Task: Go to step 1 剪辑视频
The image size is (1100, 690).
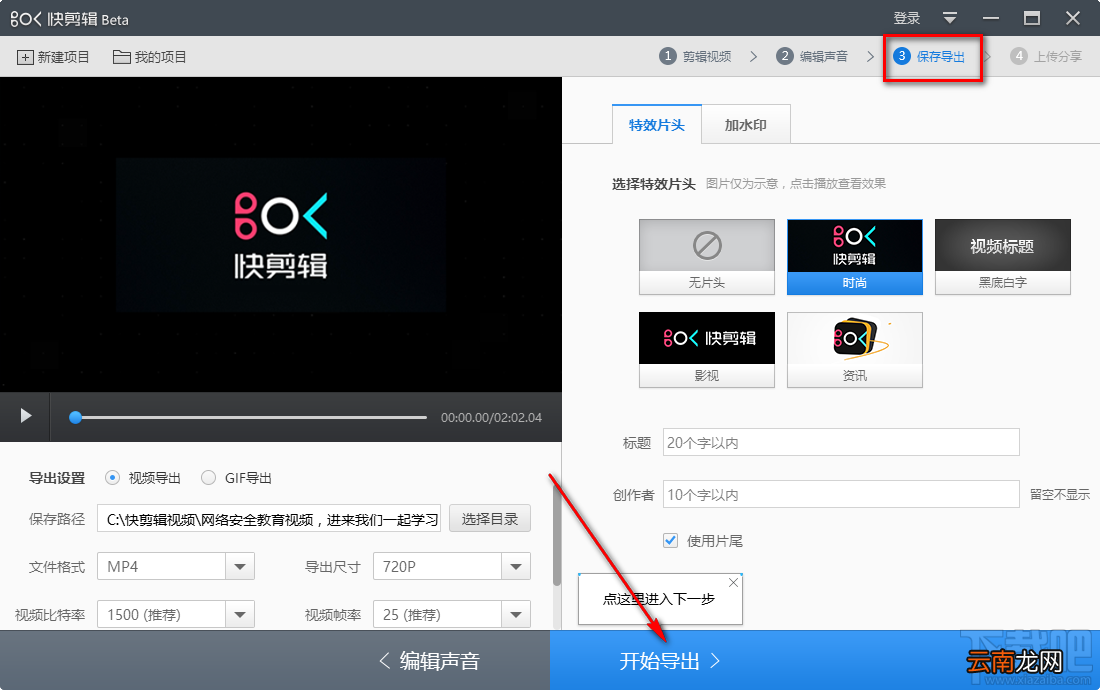Action: click(x=696, y=56)
